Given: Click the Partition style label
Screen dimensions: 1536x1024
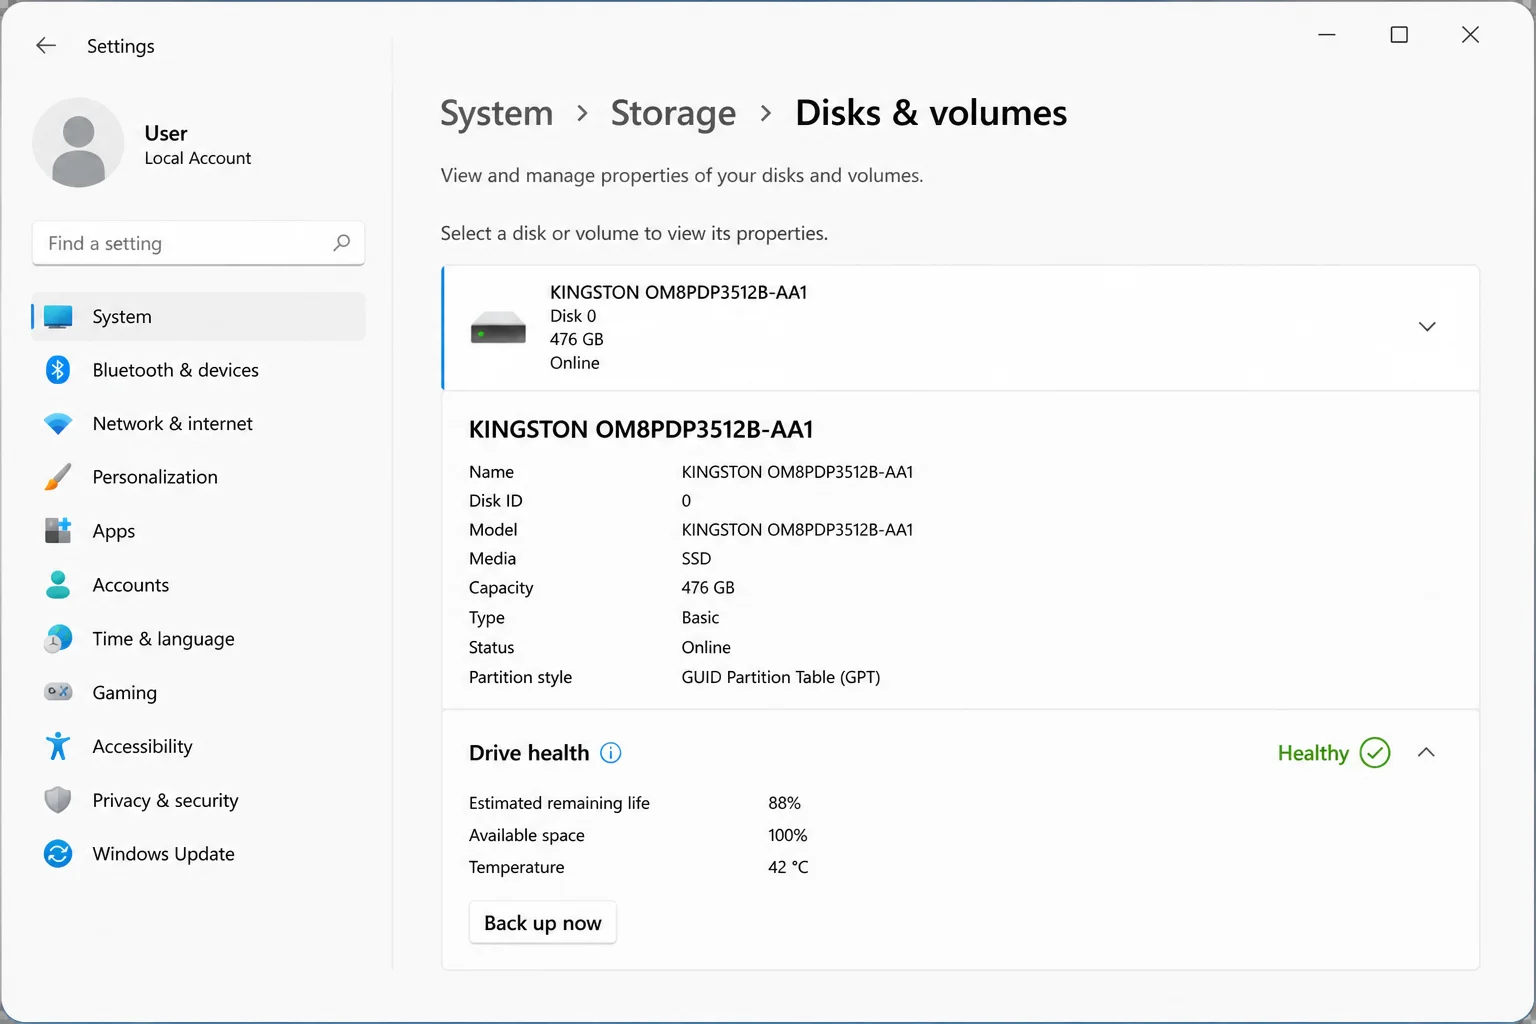Looking at the screenshot, I should click(520, 677).
